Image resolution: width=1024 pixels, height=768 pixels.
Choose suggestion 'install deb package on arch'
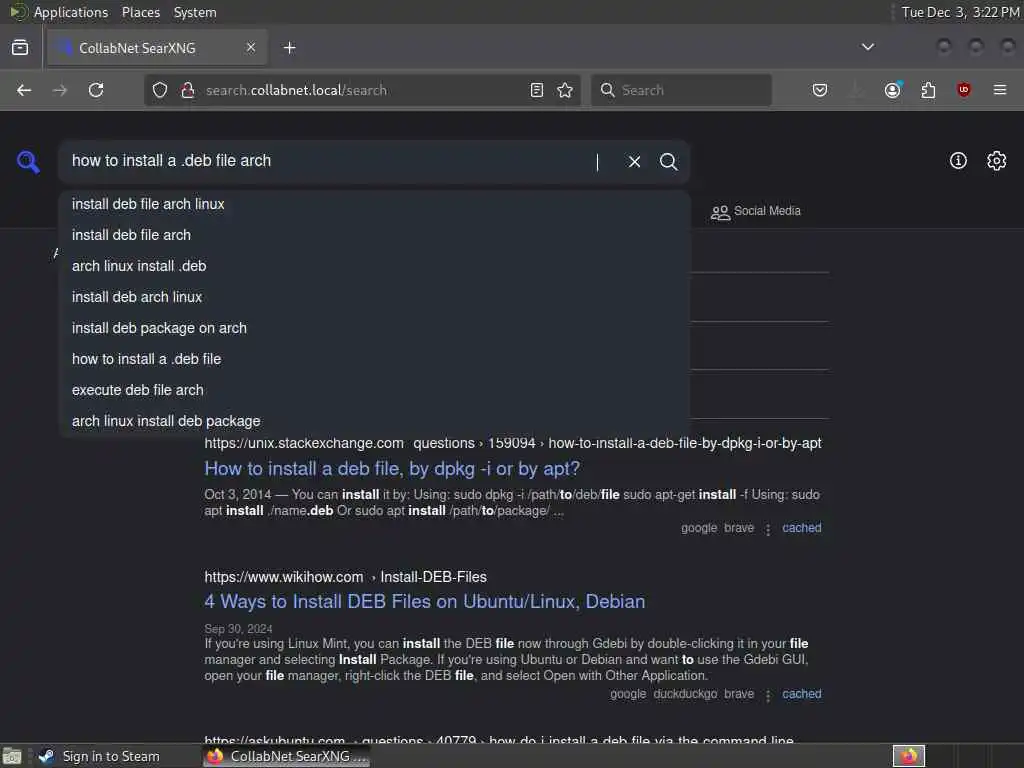pyautogui.click(x=374, y=328)
